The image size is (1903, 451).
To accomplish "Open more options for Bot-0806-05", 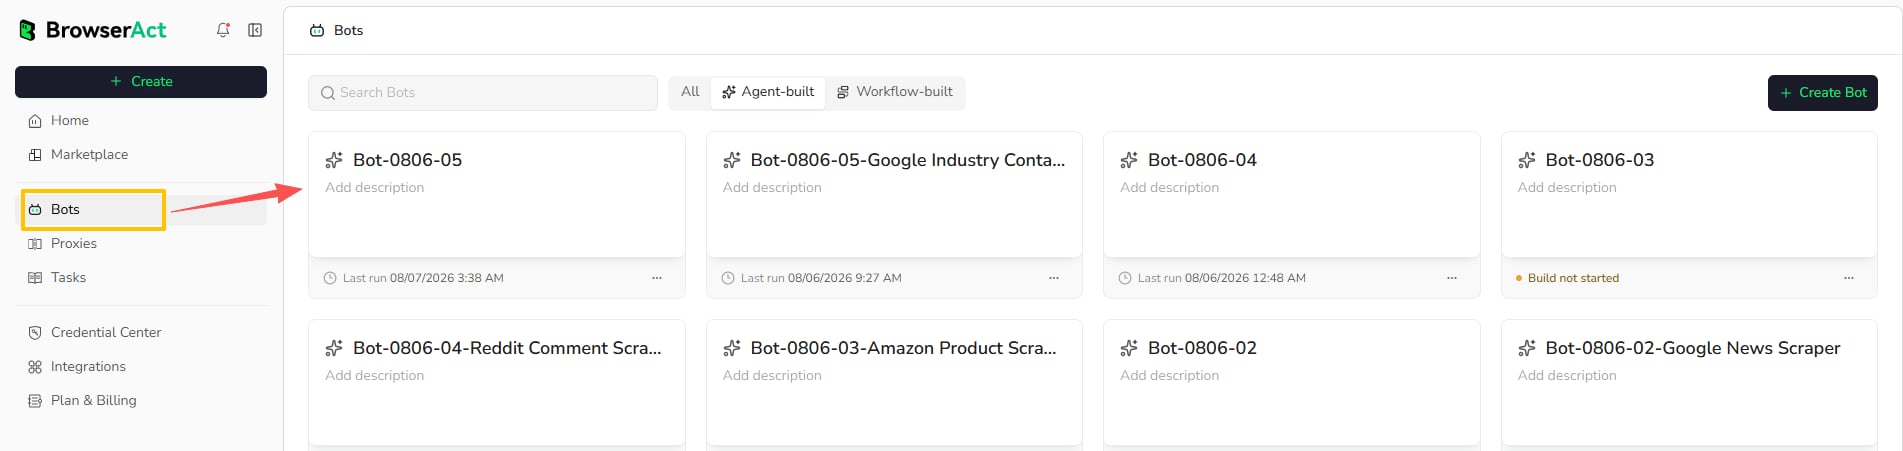I will coord(657,278).
